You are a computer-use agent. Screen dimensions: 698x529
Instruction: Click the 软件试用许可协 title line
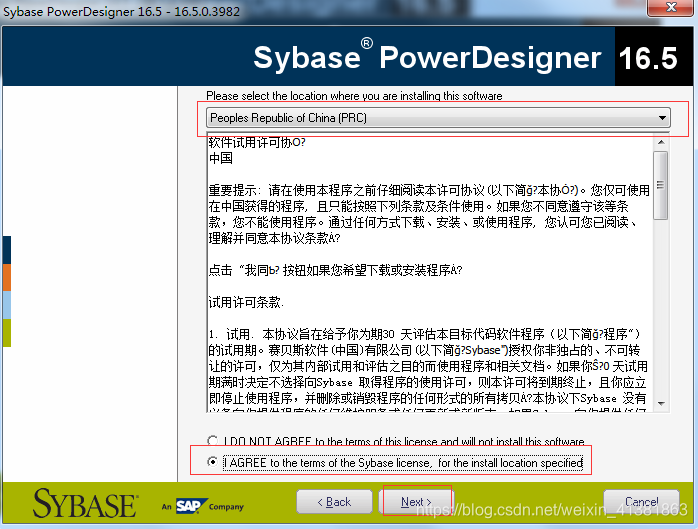point(257,142)
